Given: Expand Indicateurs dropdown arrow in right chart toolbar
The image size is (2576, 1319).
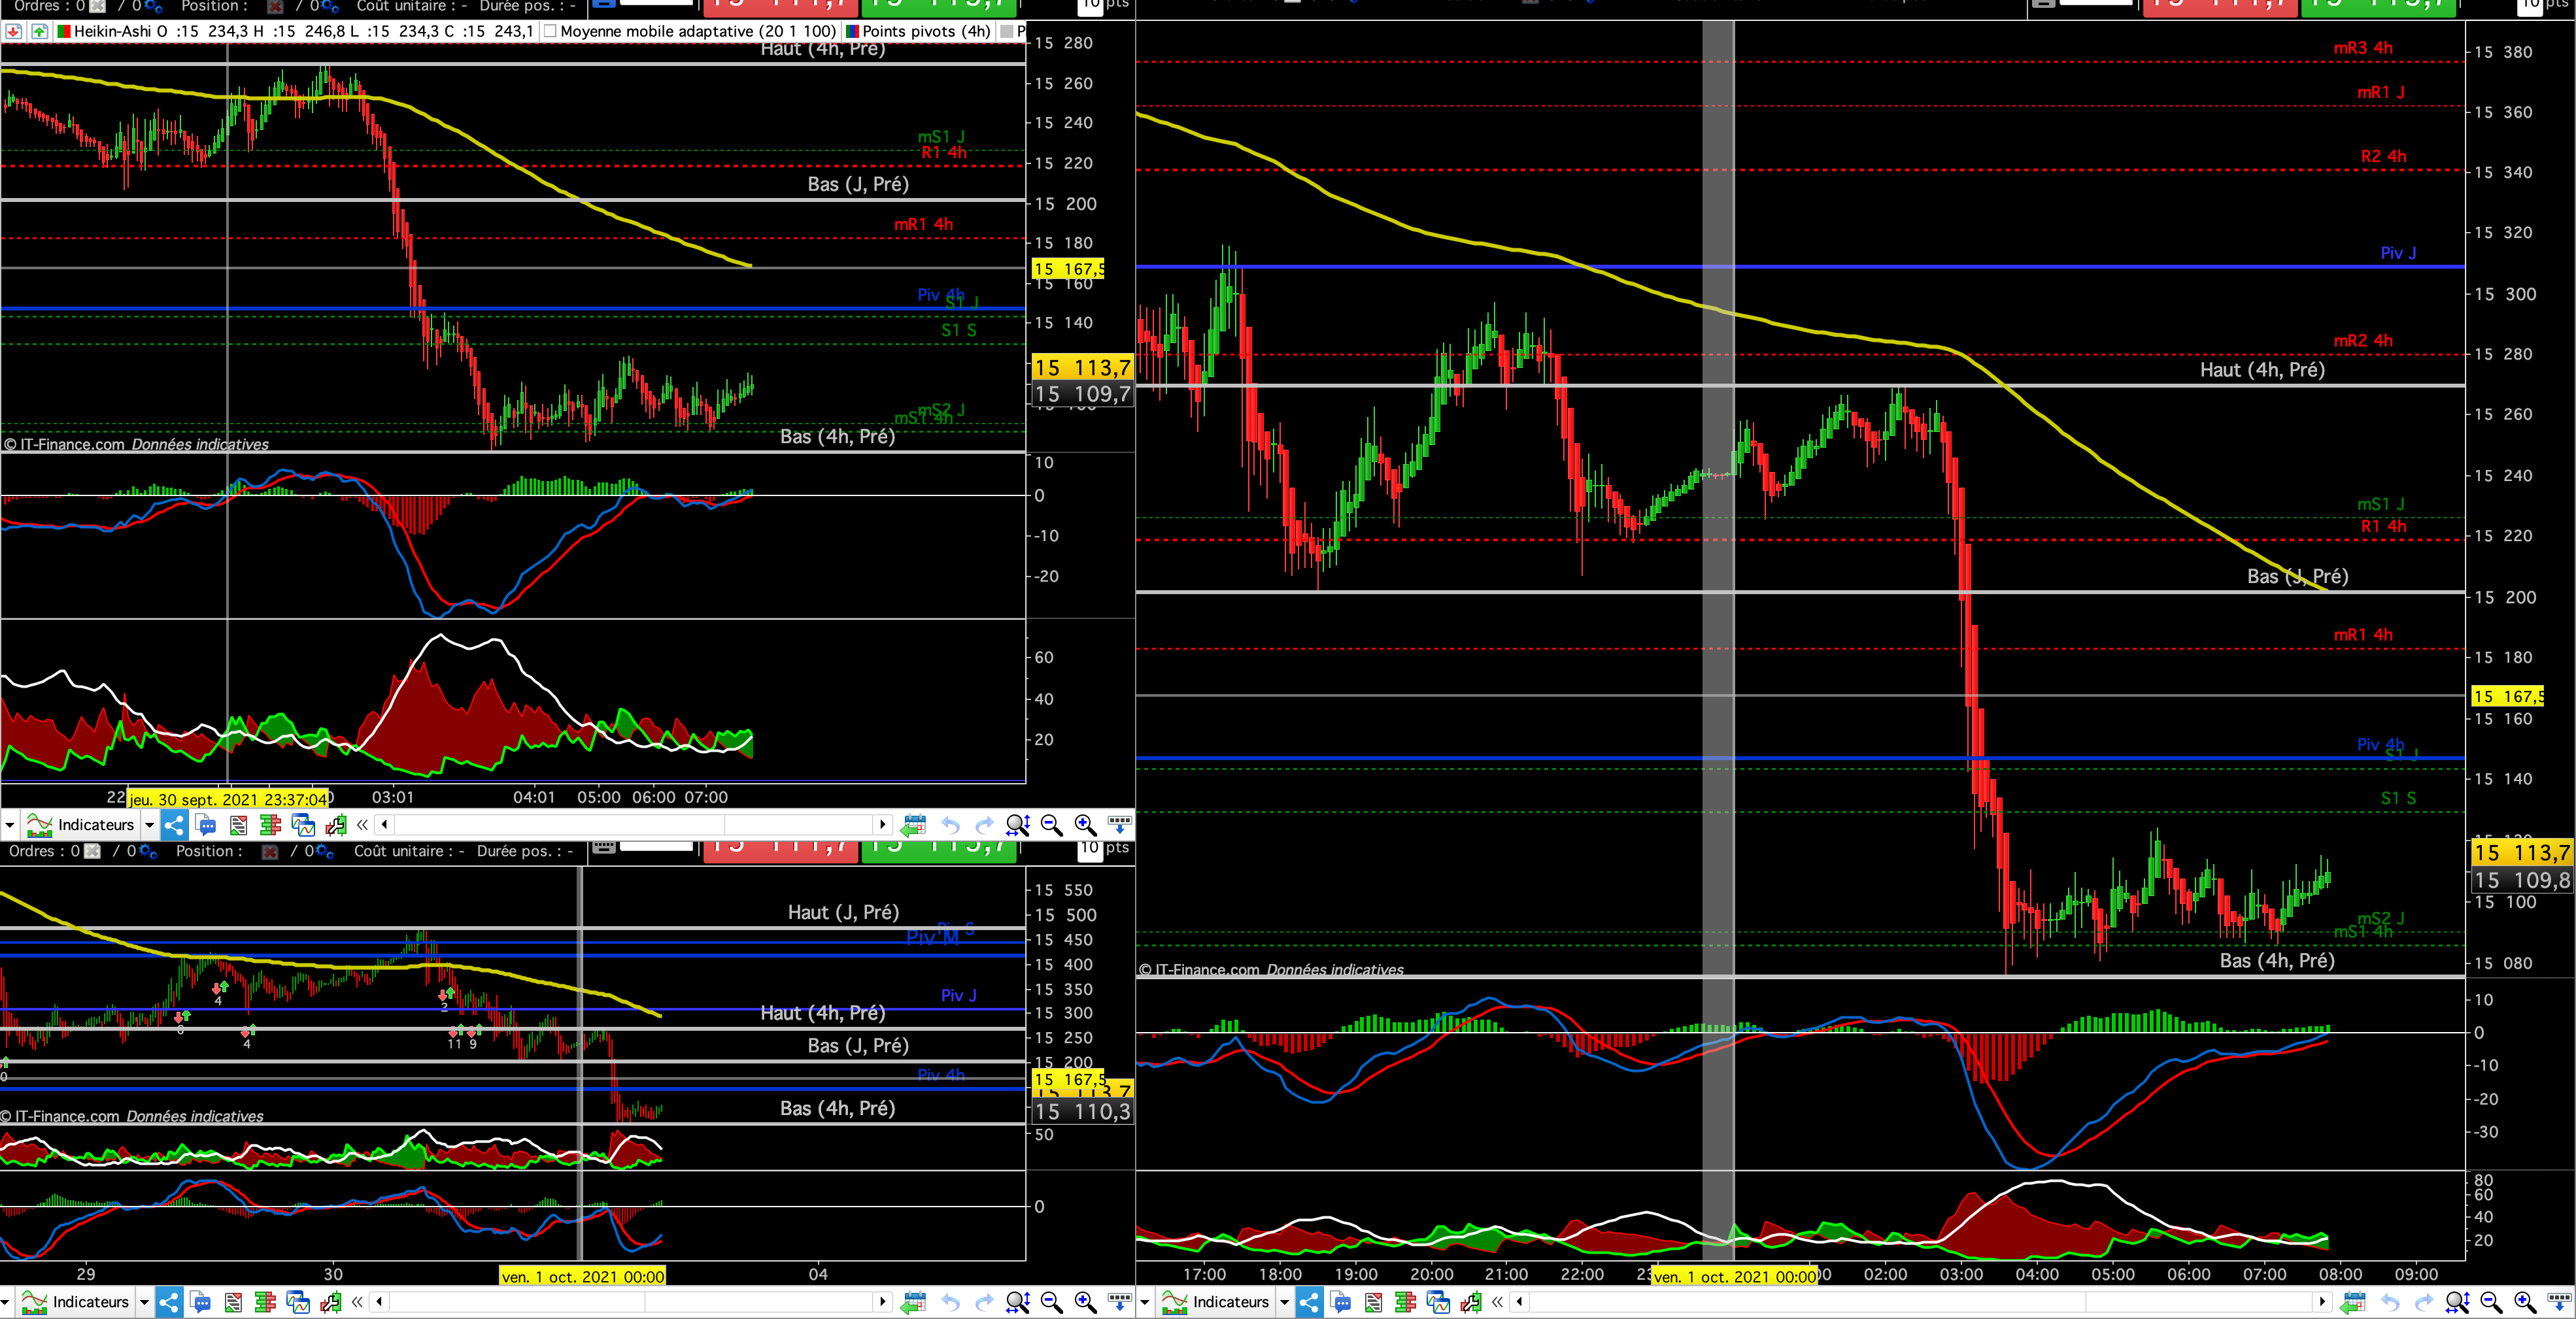Looking at the screenshot, I should click(x=1284, y=1302).
